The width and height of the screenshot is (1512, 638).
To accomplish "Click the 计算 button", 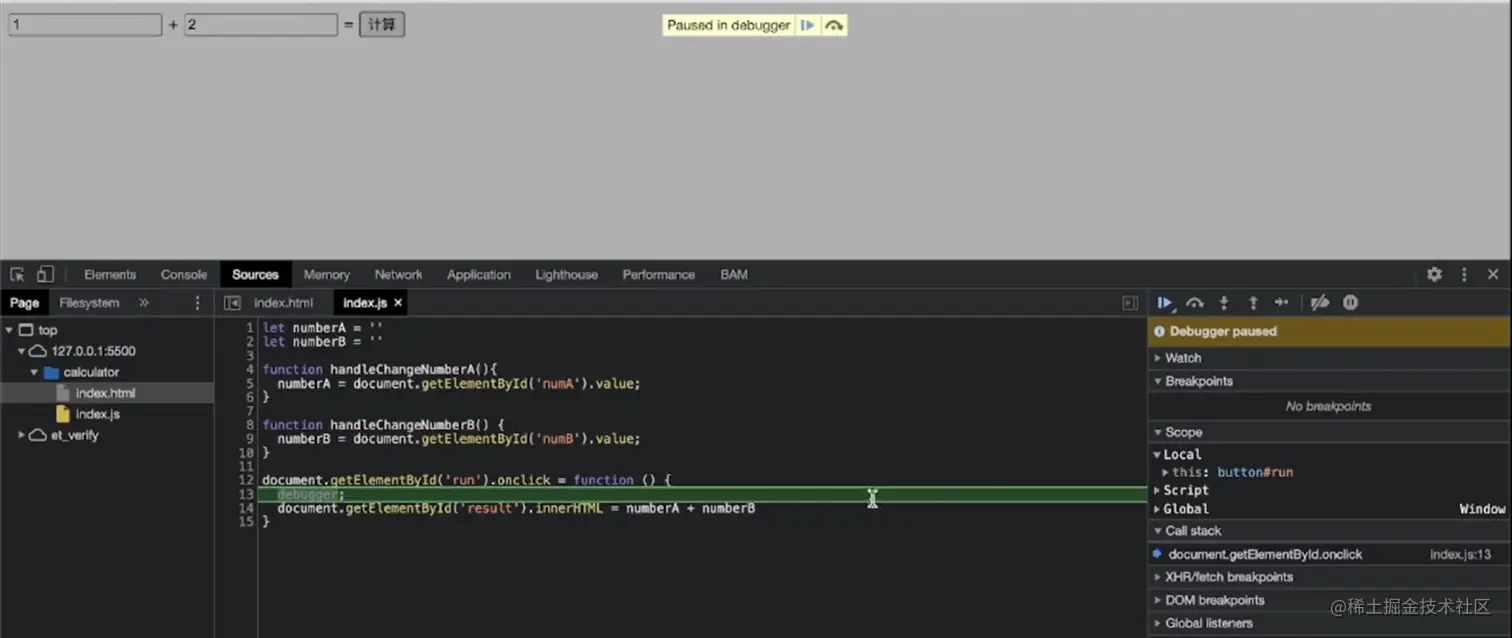I will coord(382,25).
